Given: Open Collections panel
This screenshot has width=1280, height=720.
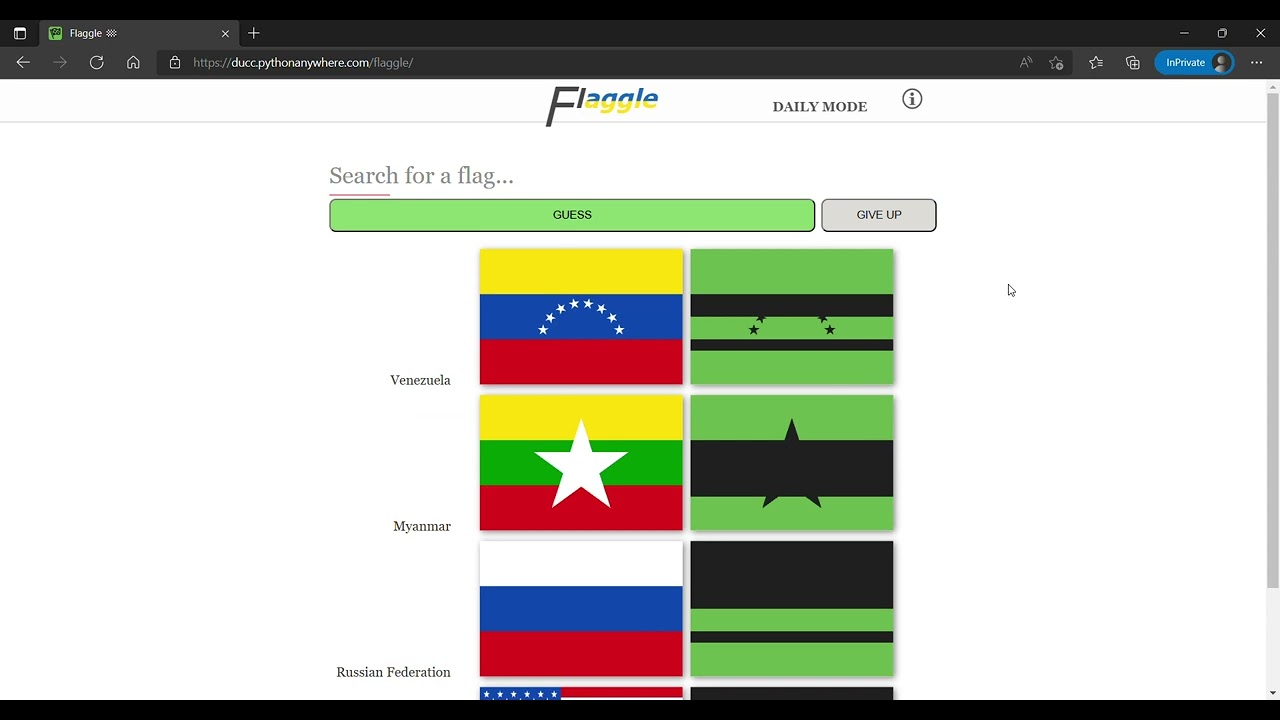Looking at the screenshot, I should [x=1133, y=62].
